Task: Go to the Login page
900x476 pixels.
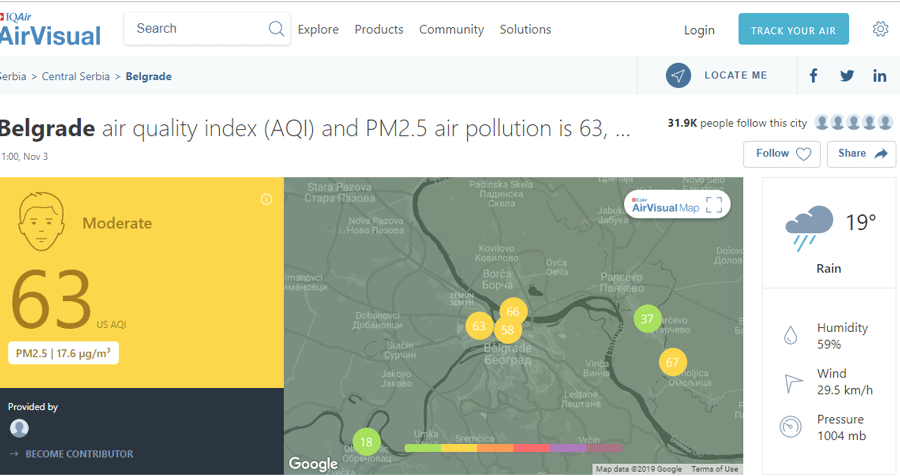Action: coord(699,30)
